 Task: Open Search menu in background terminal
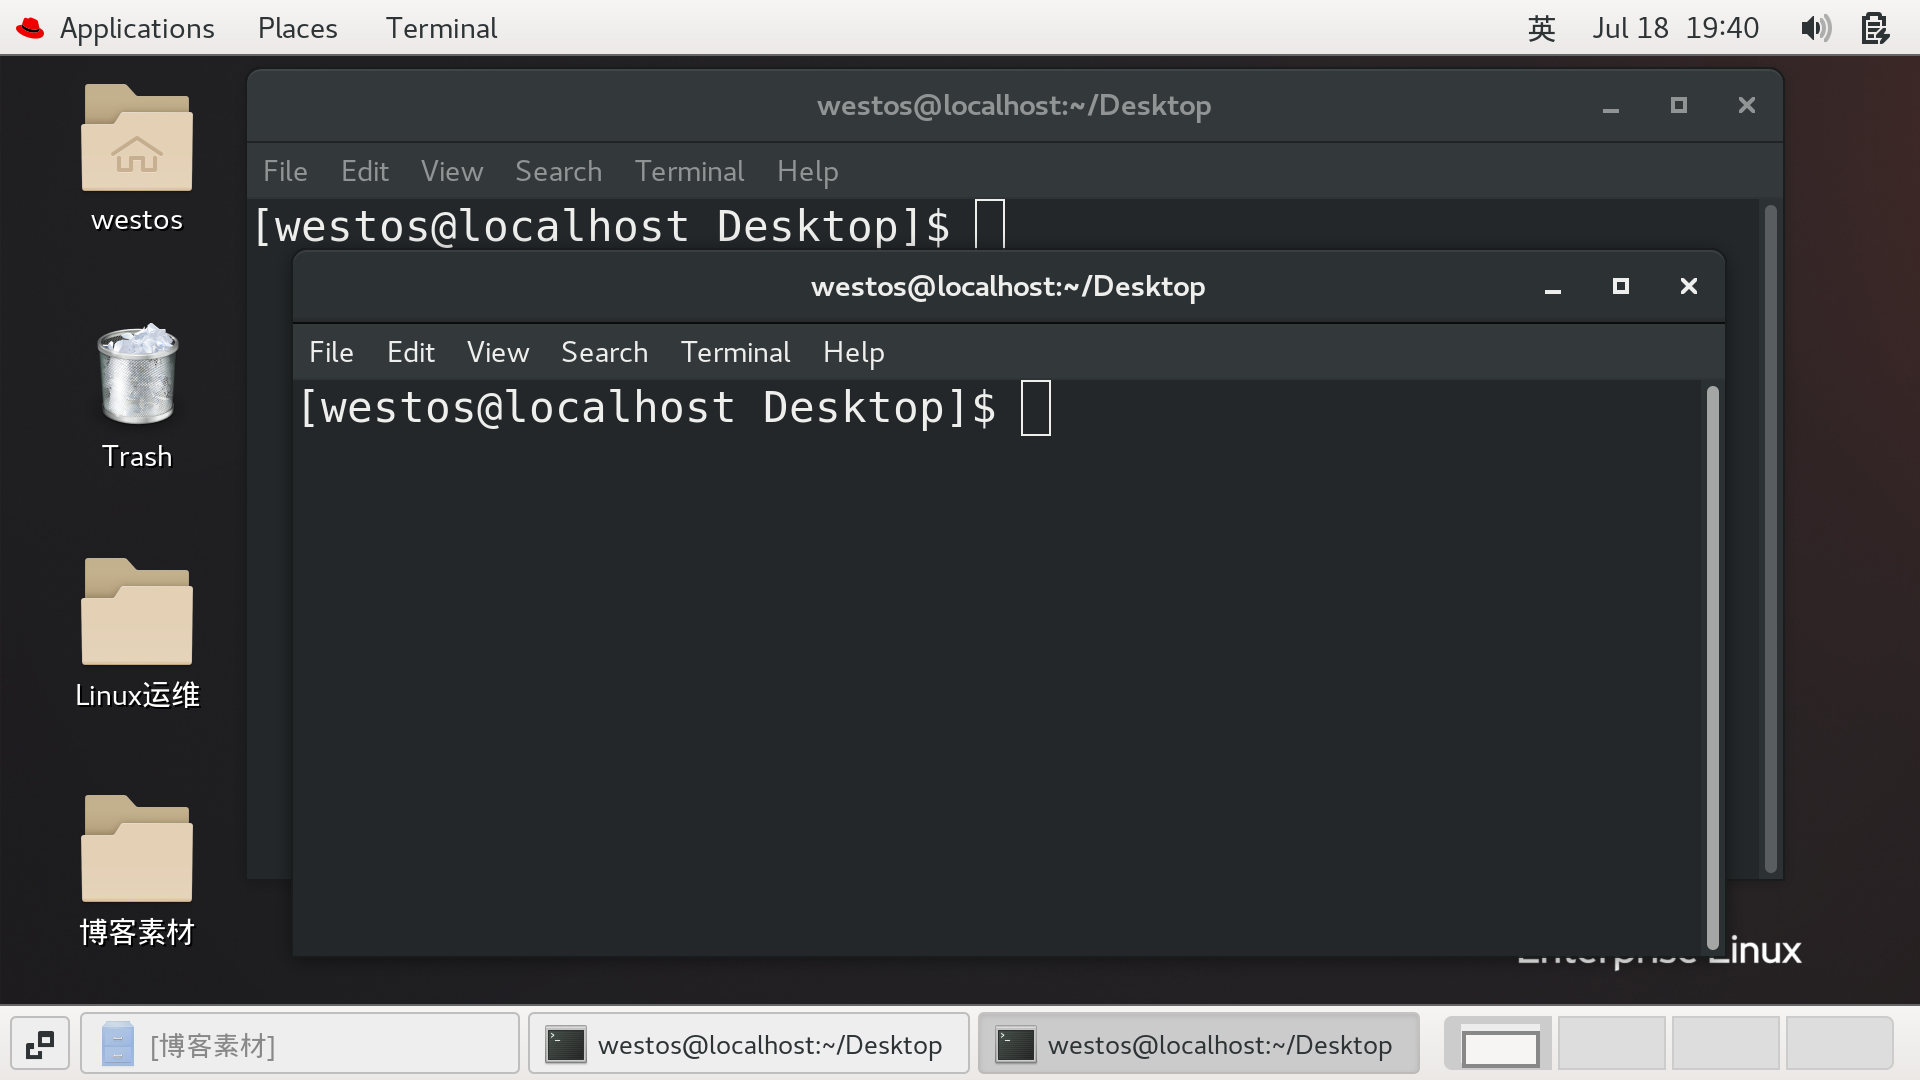[x=559, y=171]
